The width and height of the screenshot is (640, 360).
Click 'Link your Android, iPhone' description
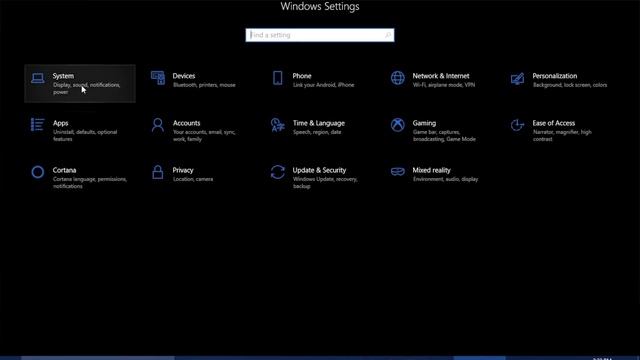(x=323, y=85)
